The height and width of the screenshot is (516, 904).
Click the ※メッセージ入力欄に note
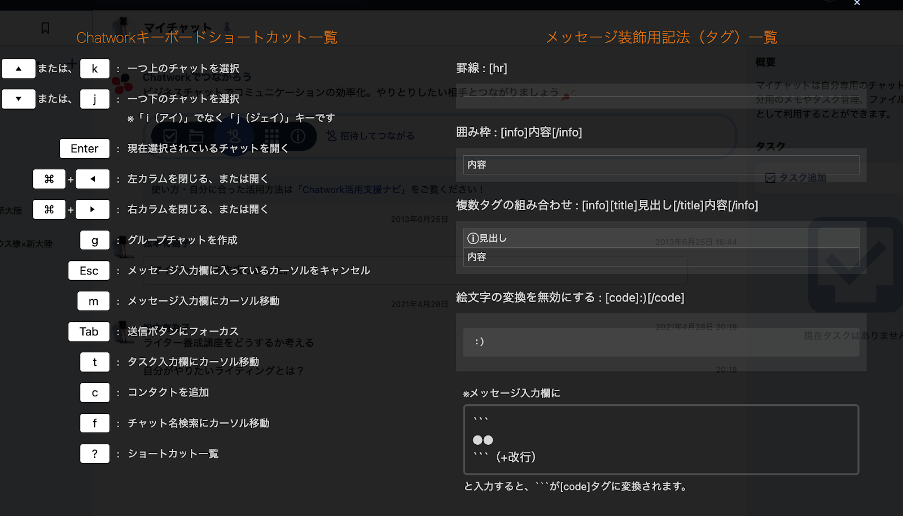(511, 393)
